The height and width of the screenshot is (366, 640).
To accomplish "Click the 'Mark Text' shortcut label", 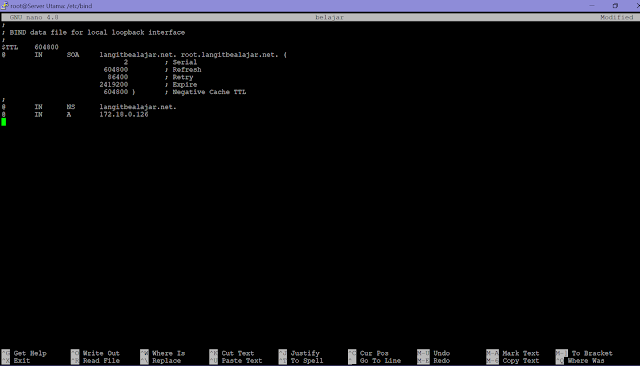I will tap(520, 353).
